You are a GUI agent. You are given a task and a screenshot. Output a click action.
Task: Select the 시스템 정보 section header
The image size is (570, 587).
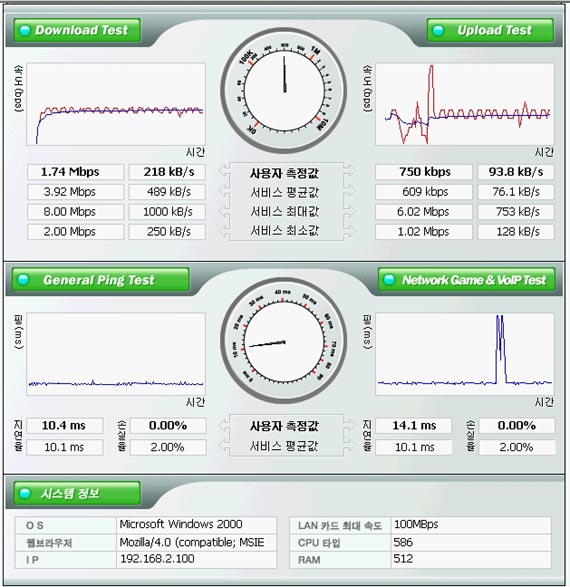77,493
